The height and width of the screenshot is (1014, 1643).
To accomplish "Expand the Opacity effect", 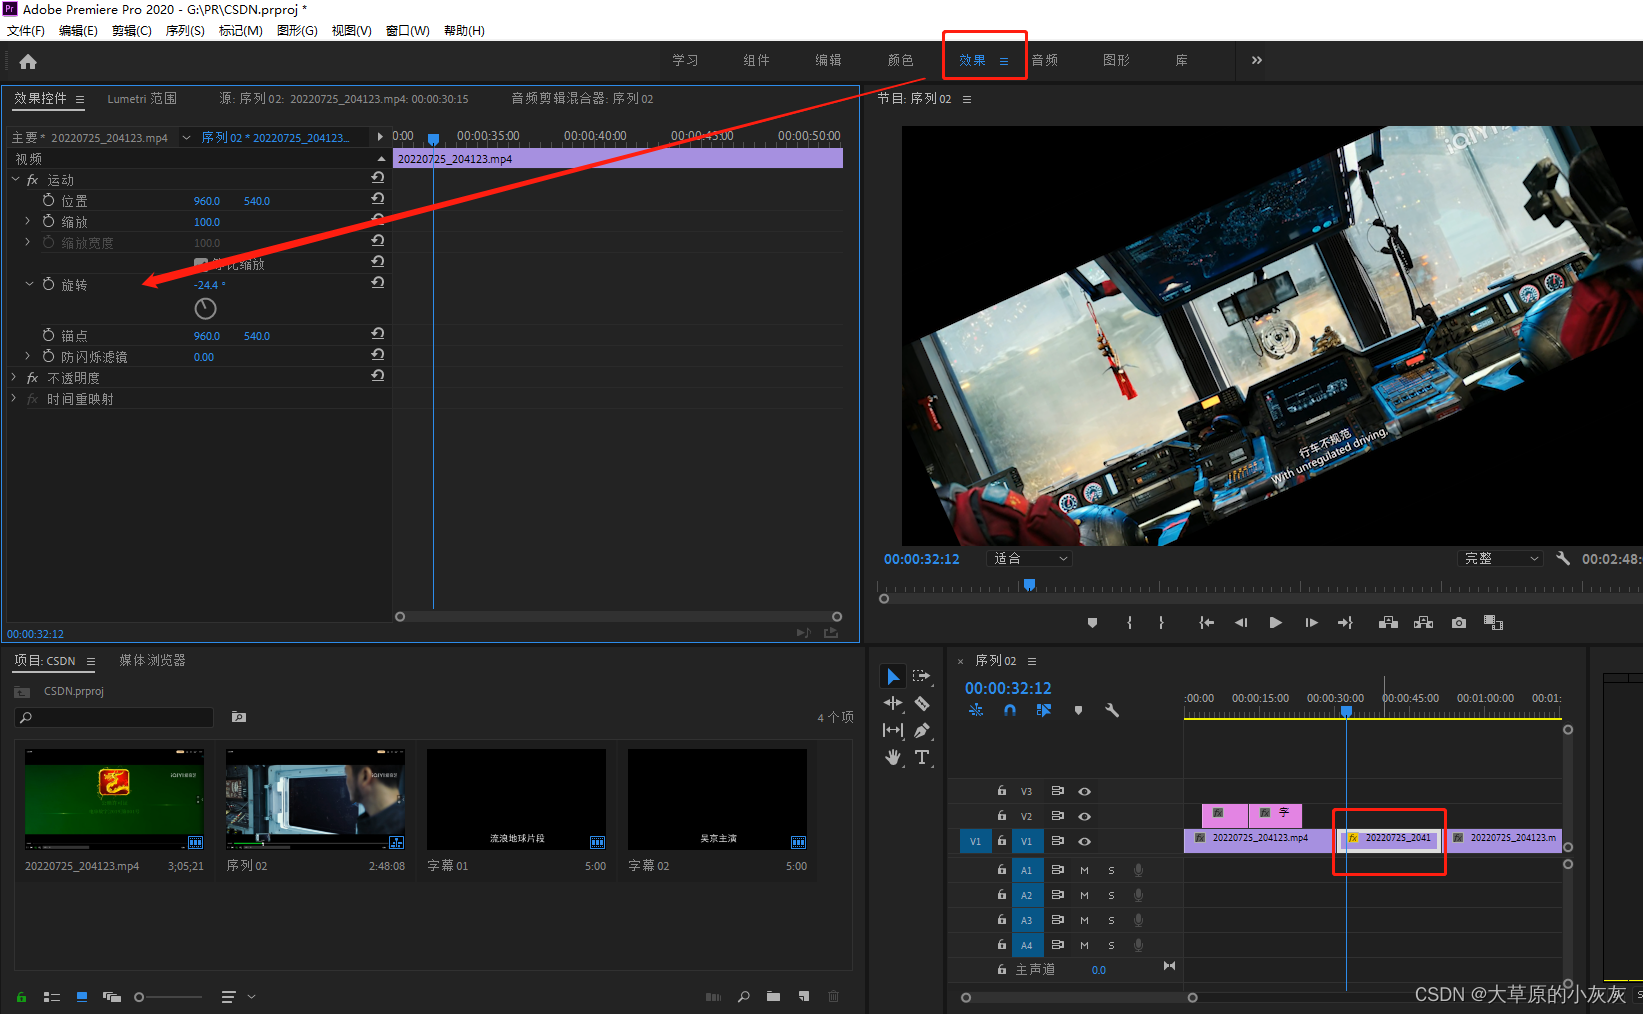I will click(14, 377).
